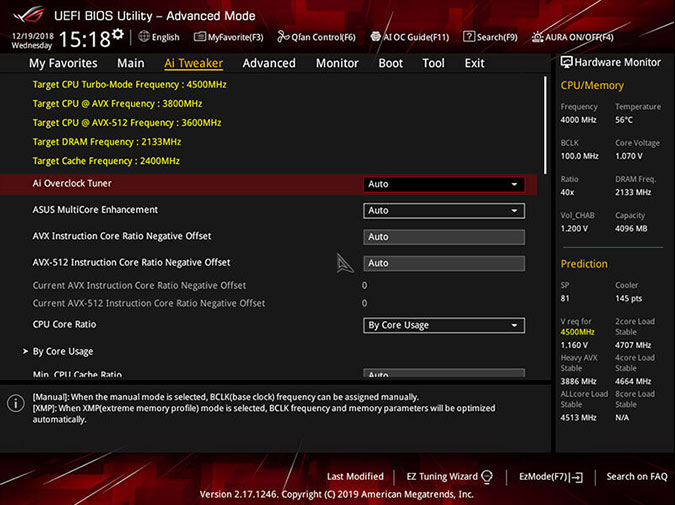Click the ASUS MultiCore Enhancement label
The image size is (675, 505).
click(95, 210)
